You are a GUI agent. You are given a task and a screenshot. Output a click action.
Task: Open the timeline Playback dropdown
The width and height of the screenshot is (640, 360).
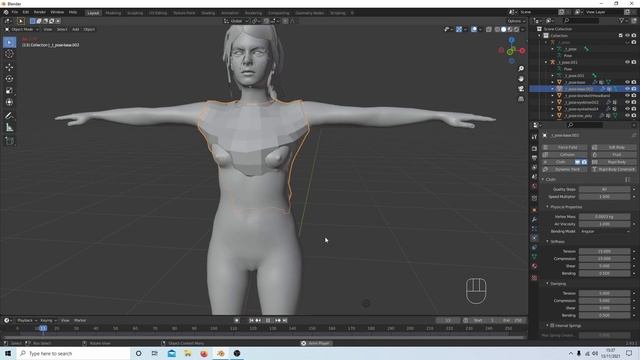pyautogui.click(x=27, y=320)
